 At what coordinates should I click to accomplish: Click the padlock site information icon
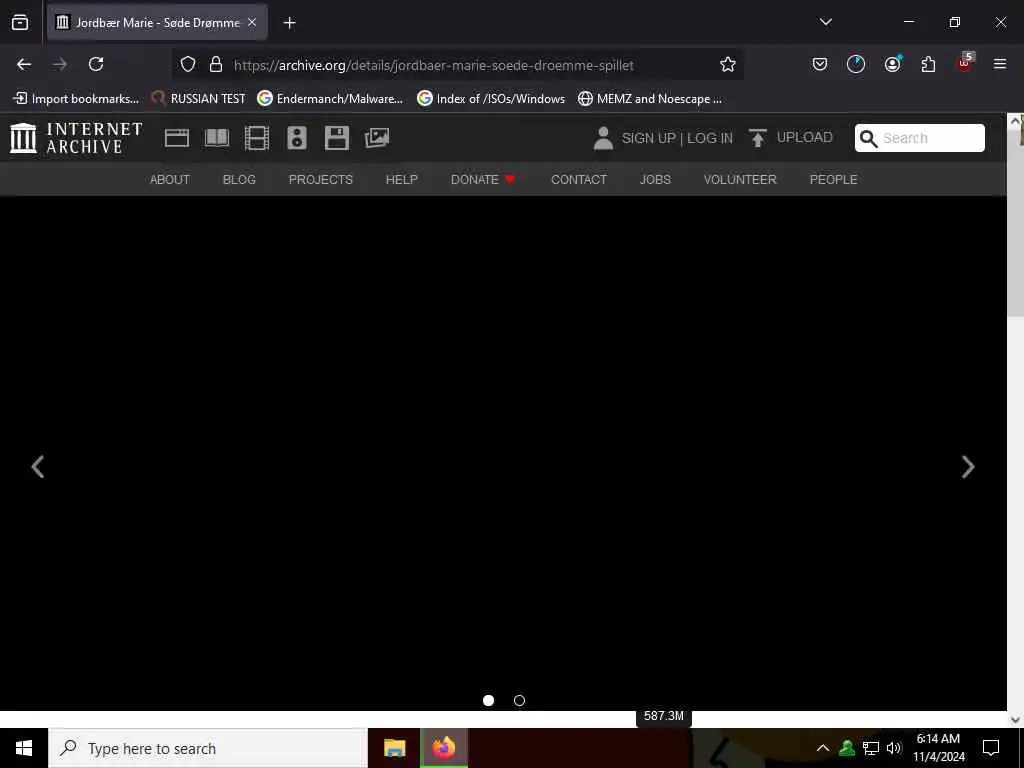[x=216, y=64]
